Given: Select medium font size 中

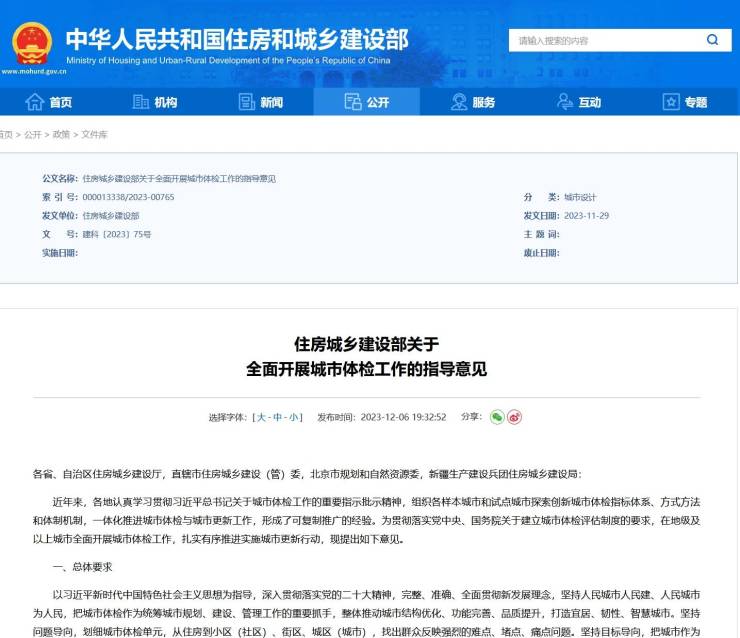Looking at the screenshot, I should 277,417.
